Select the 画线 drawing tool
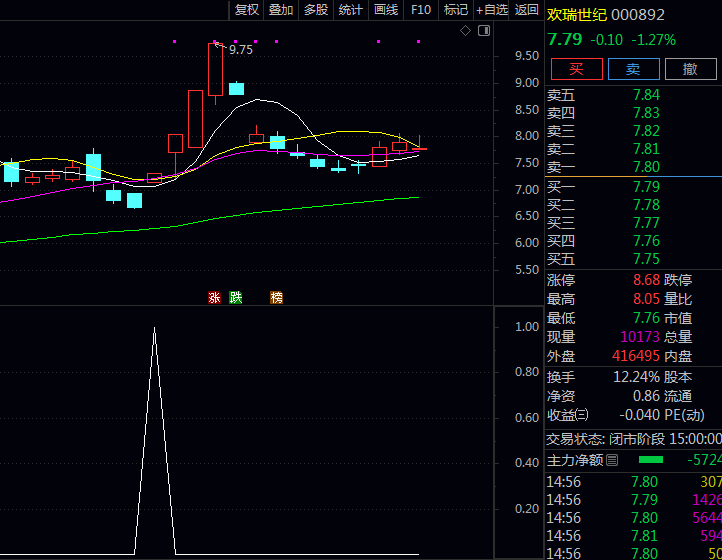The width and height of the screenshot is (722, 560). (x=386, y=10)
